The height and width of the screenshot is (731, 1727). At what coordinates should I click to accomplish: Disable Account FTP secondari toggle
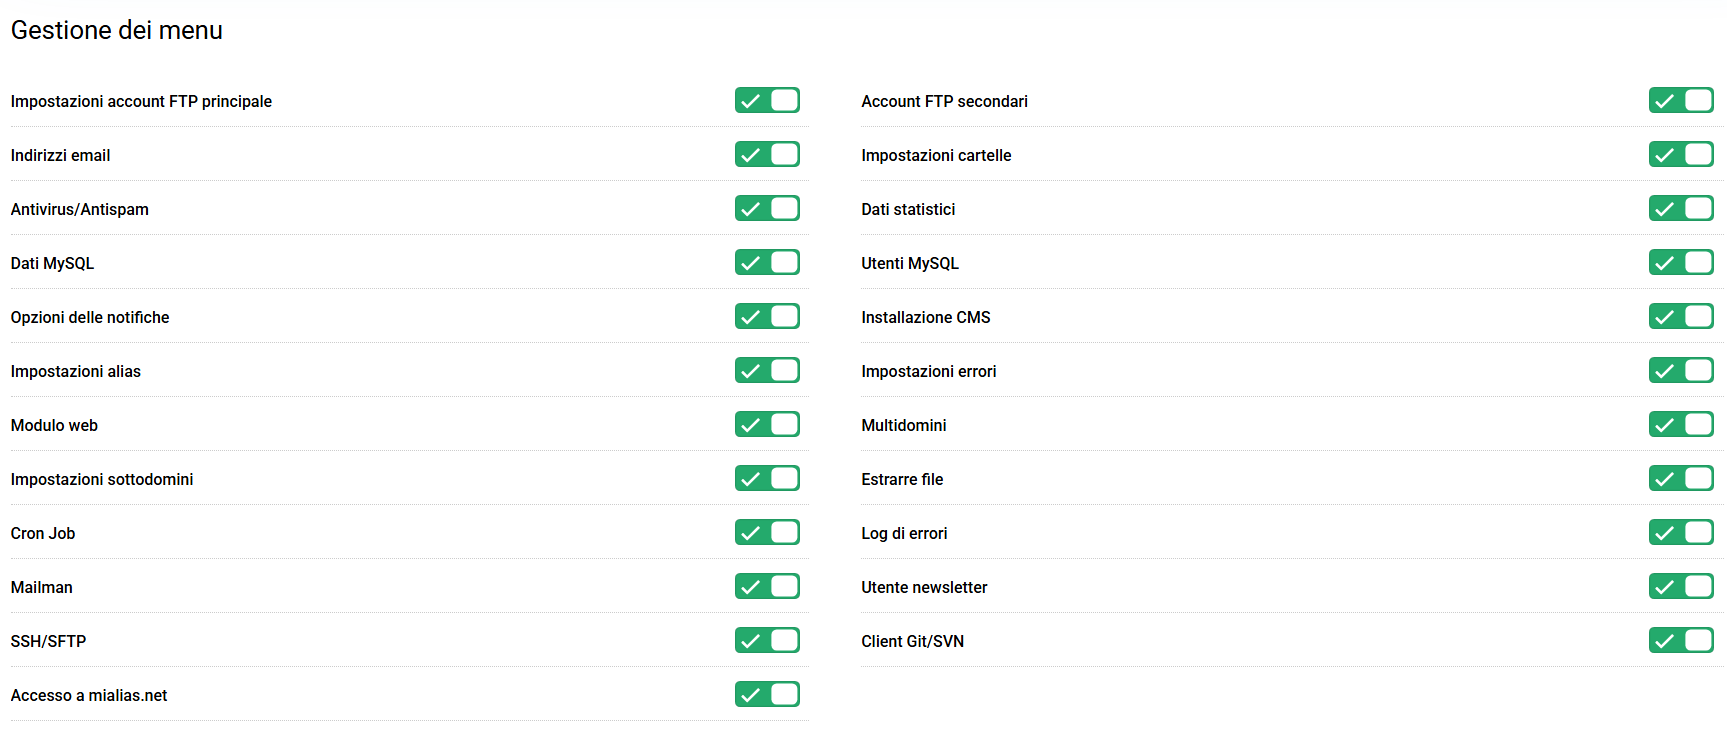point(1681,101)
